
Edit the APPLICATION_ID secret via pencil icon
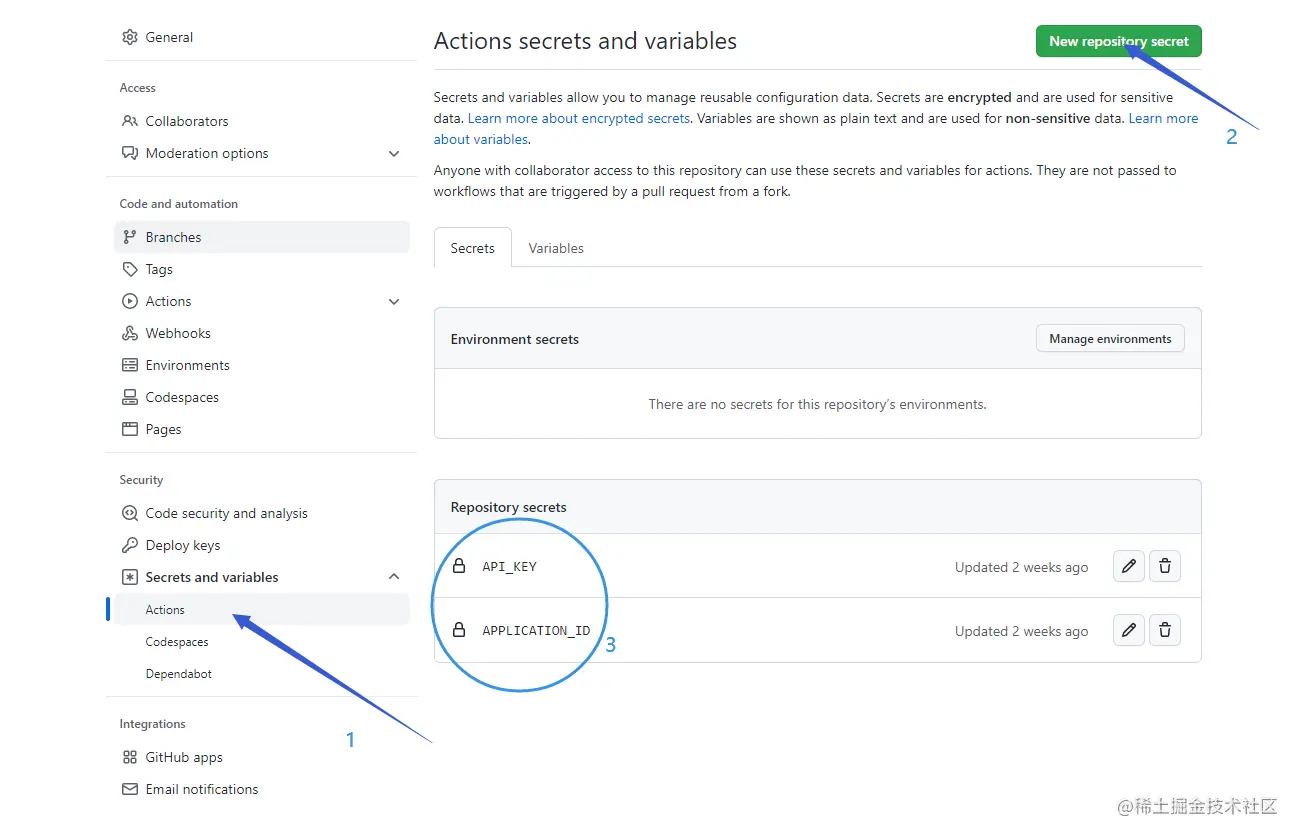[1128, 631]
